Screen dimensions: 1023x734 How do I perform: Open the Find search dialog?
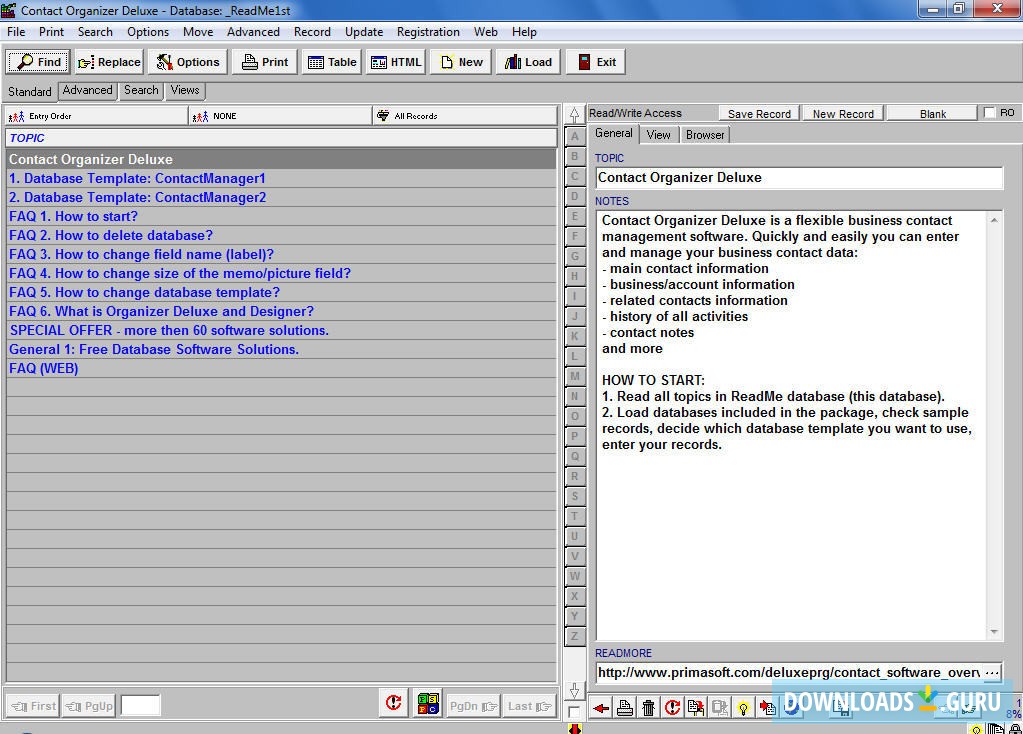click(x=36, y=61)
